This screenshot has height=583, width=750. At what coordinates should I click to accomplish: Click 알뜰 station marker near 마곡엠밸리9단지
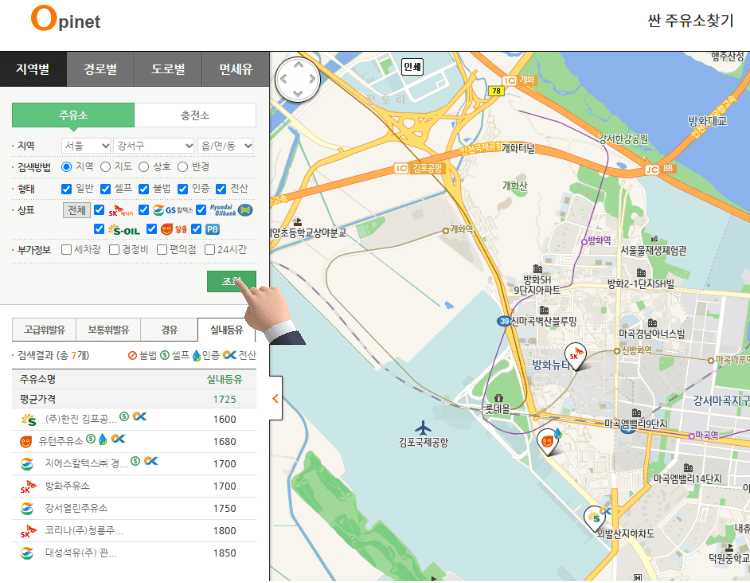548,441
